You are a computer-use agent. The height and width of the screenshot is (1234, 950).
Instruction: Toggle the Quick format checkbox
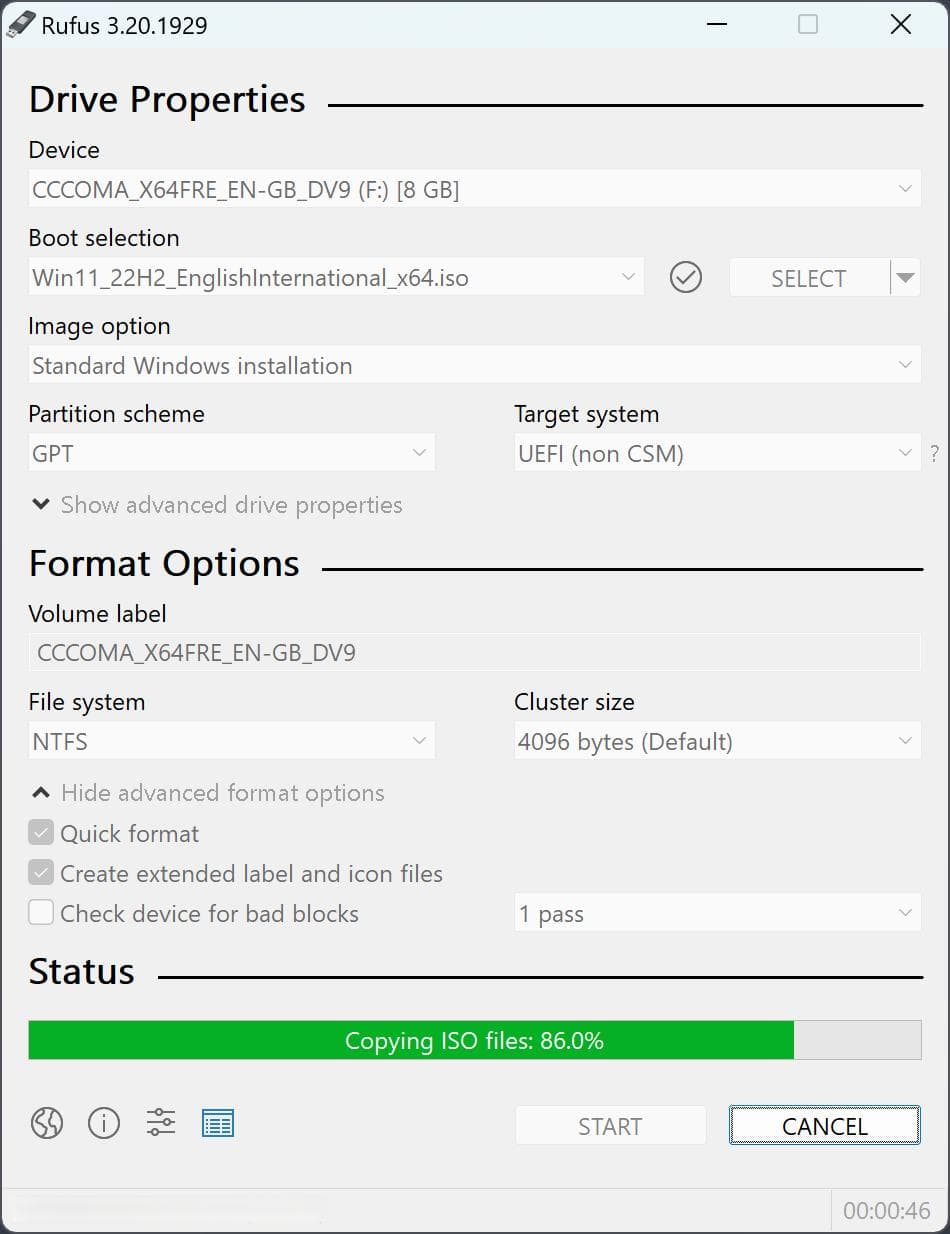[x=41, y=833]
